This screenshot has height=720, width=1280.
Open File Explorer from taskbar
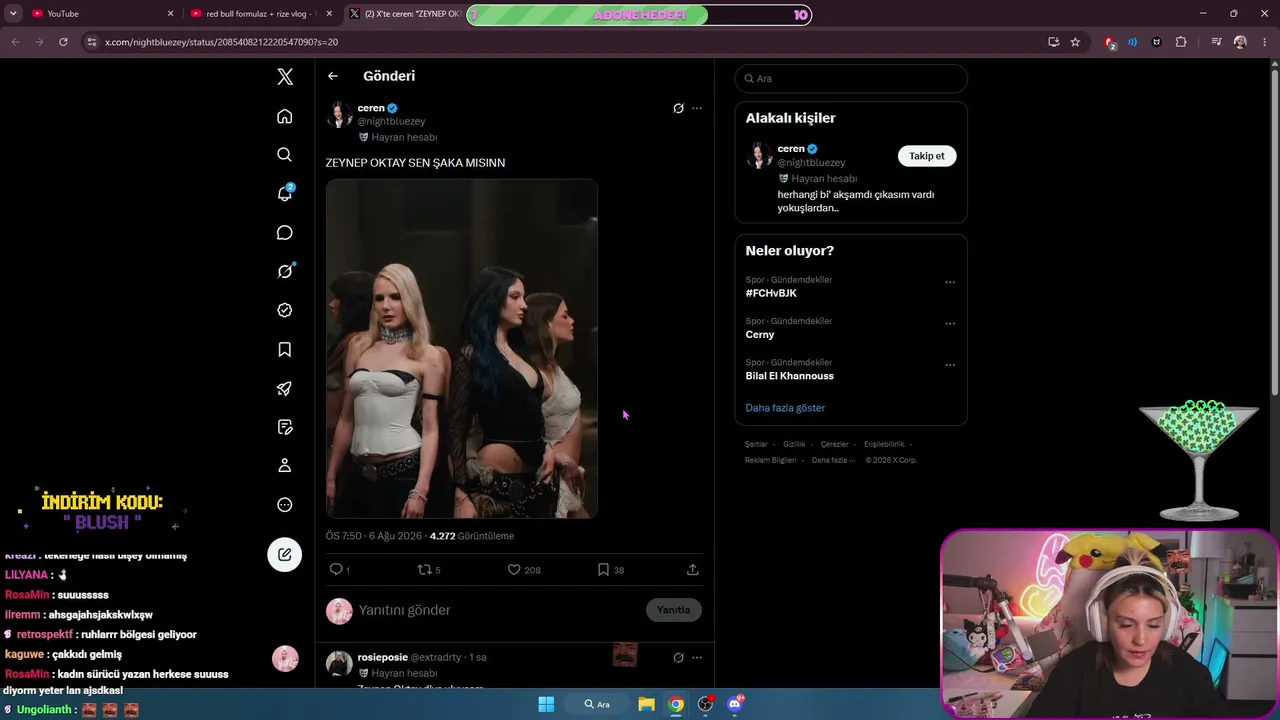click(647, 704)
